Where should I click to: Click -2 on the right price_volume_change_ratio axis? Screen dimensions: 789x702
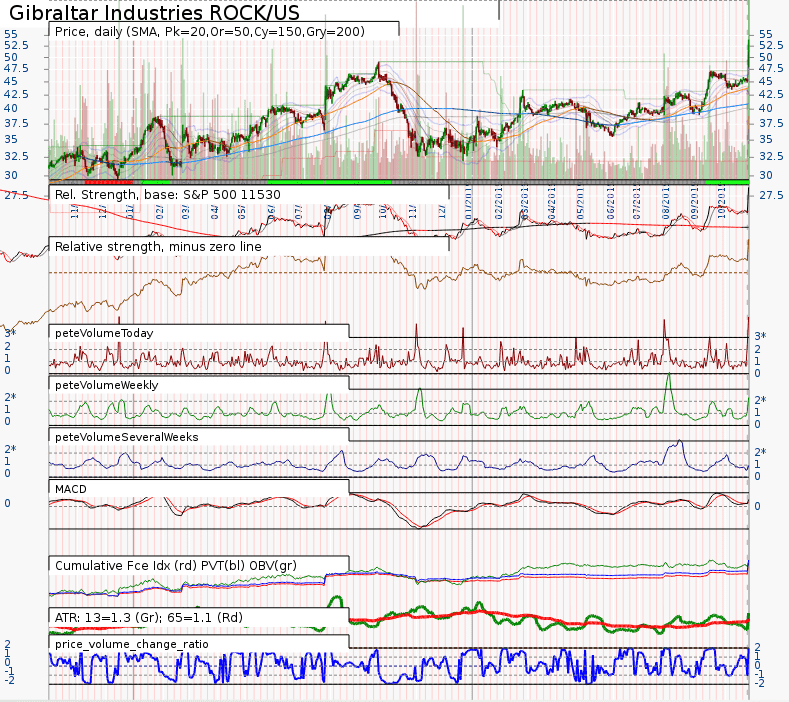click(x=759, y=683)
